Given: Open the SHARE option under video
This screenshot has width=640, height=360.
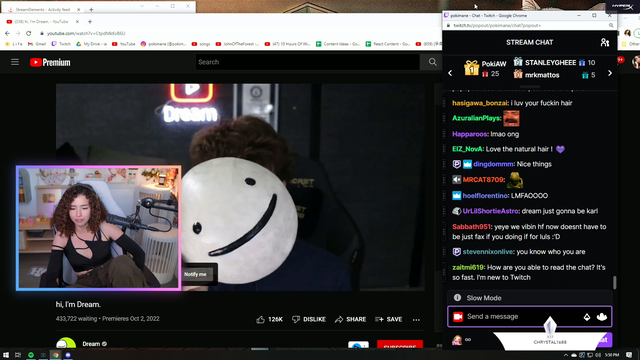Looking at the screenshot, I should [x=351, y=319].
